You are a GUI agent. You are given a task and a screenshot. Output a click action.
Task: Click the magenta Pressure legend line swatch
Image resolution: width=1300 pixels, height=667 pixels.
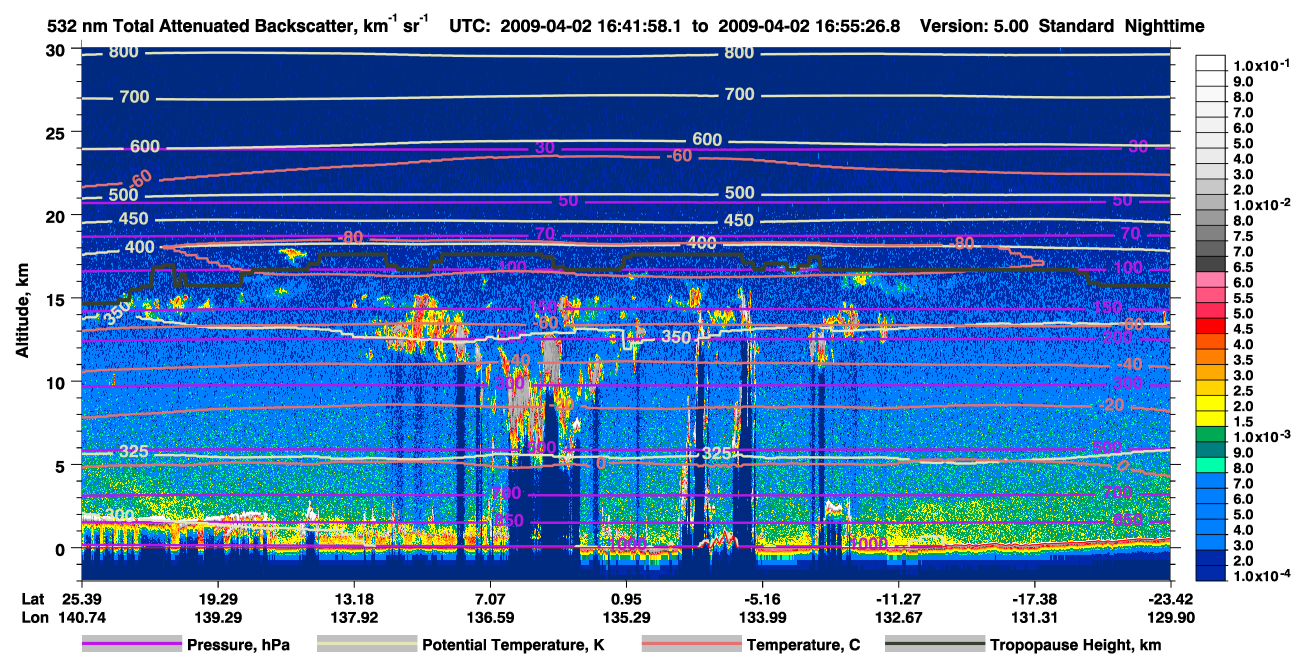[130, 645]
